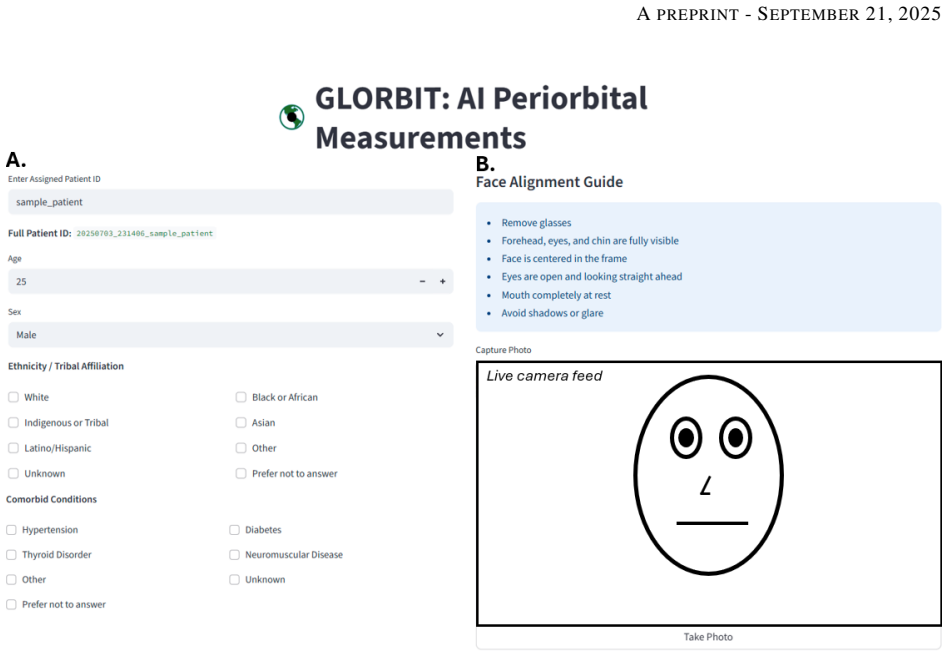Check the Asian ethnicity checkbox
Image resolution: width=948 pixels, height=656 pixels.
241,423
